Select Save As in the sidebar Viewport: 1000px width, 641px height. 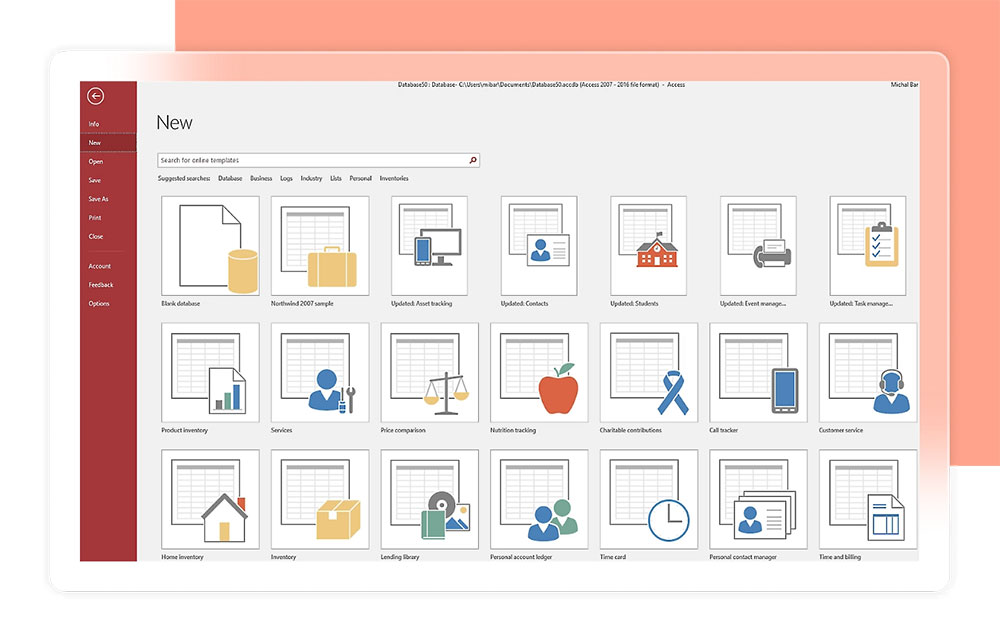[98, 199]
